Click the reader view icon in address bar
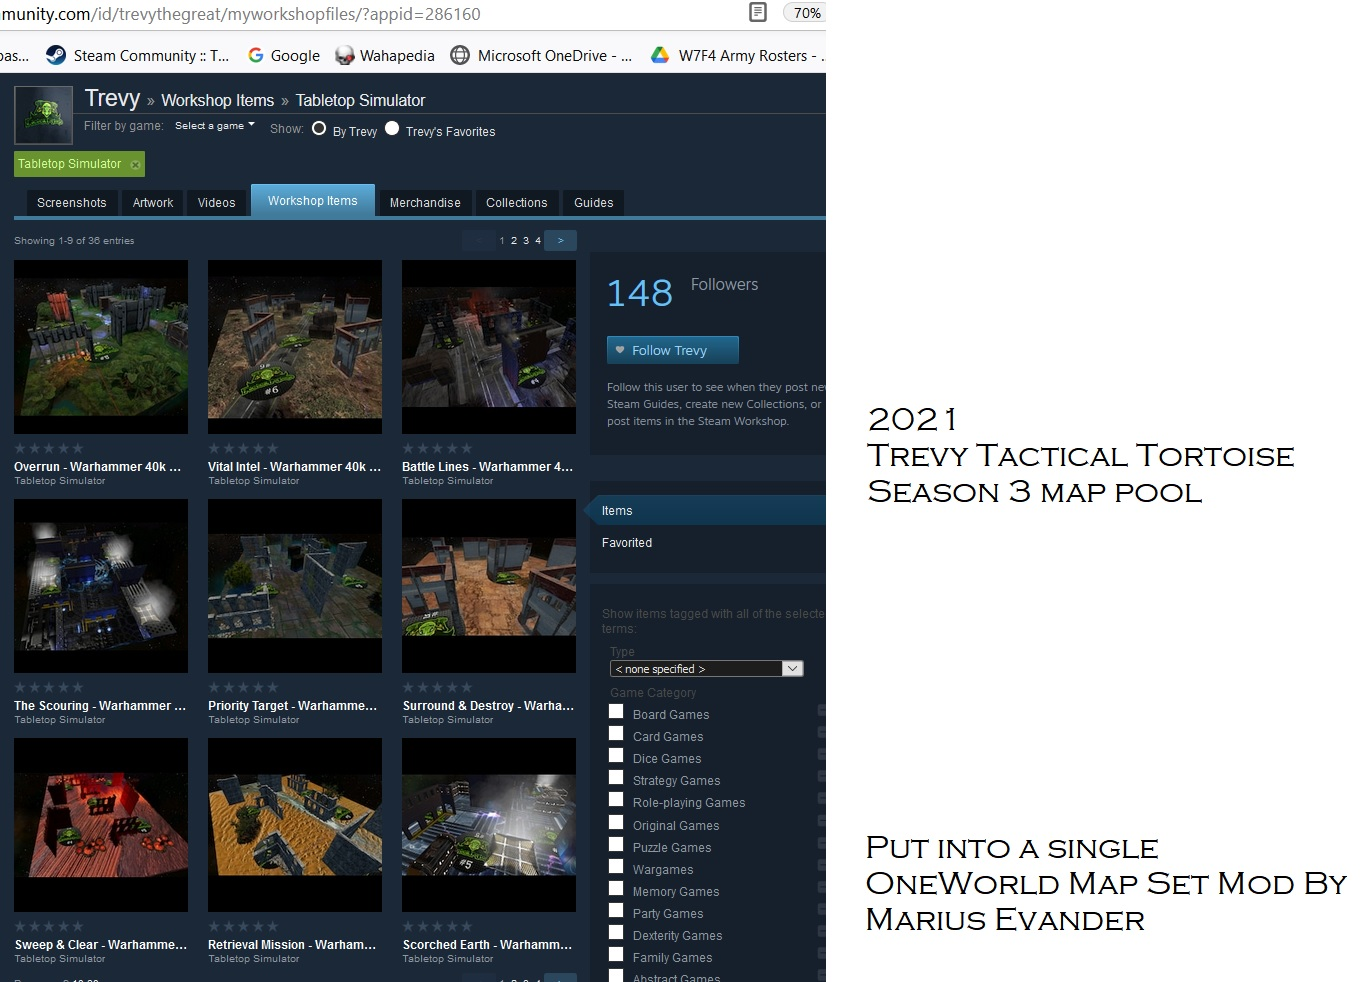This screenshot has width=1362, height=982. [758, 13]
